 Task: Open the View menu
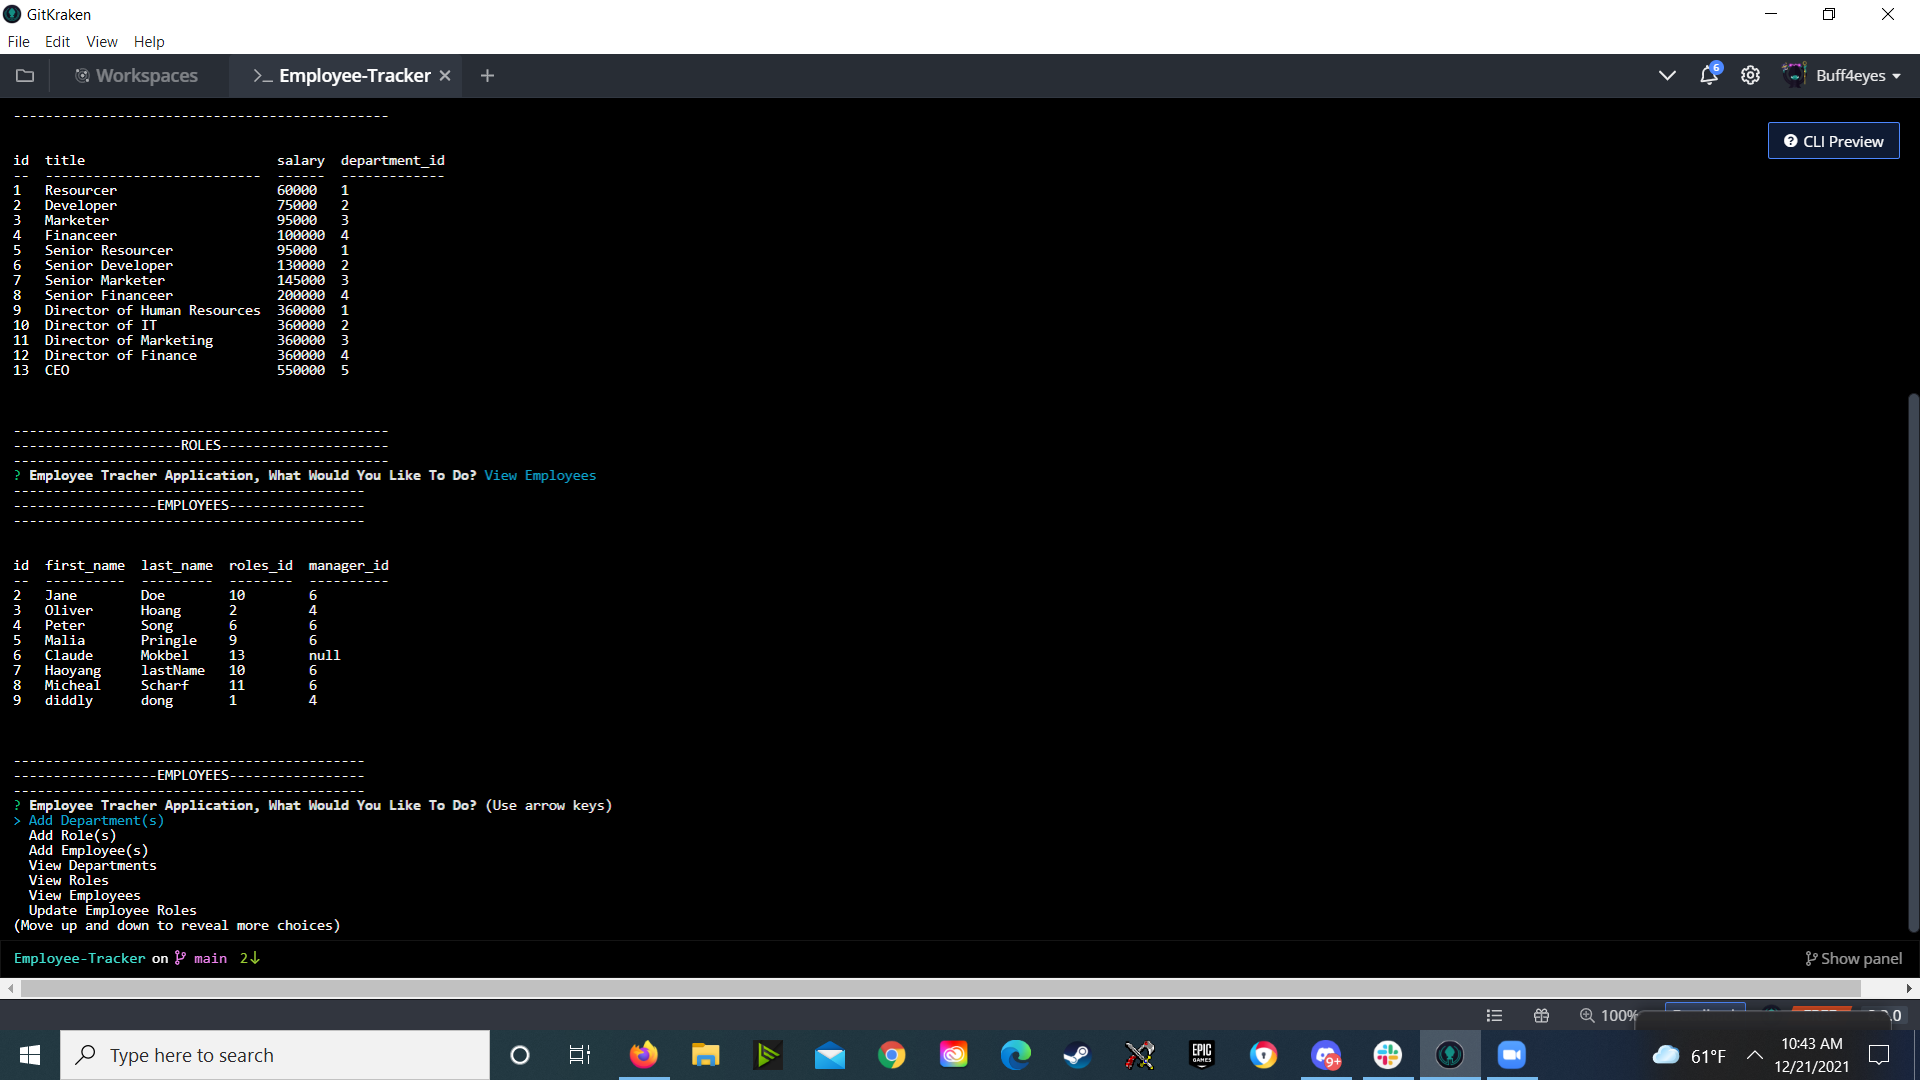coord(102,42)
